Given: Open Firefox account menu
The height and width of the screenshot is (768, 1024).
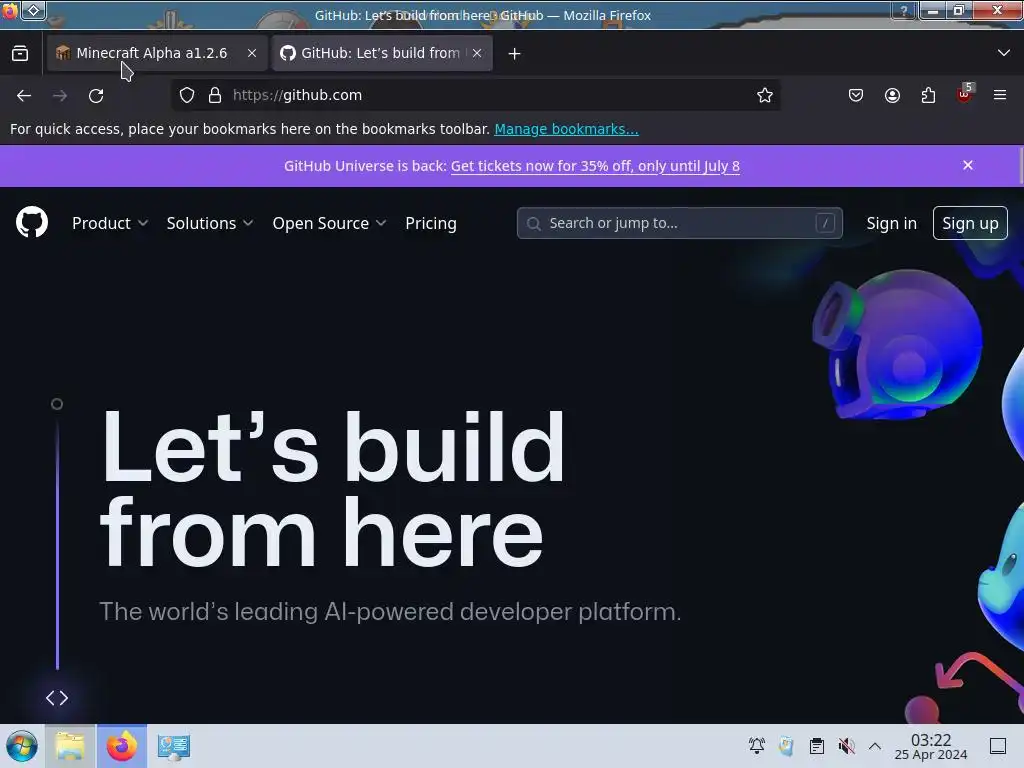Looking at the screenshot, I should (x=892, y=95).
